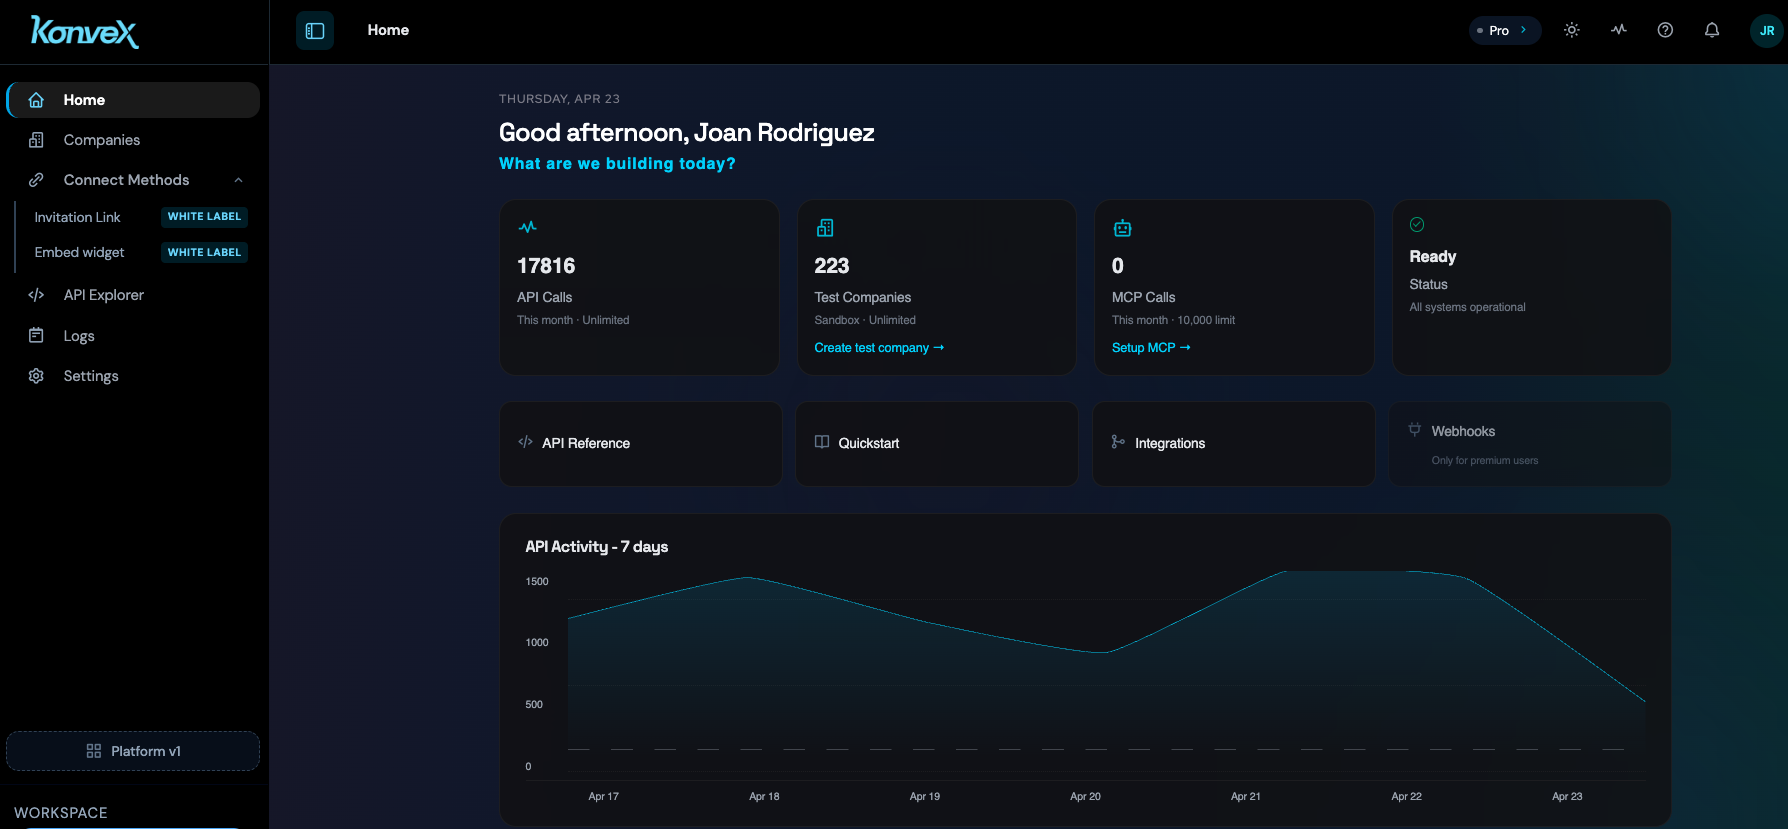Click 'This month · 10,000 limit' text
The width and height of the screenshot is (1788, 829).
pyautogui.click(x=1173, y=320)
